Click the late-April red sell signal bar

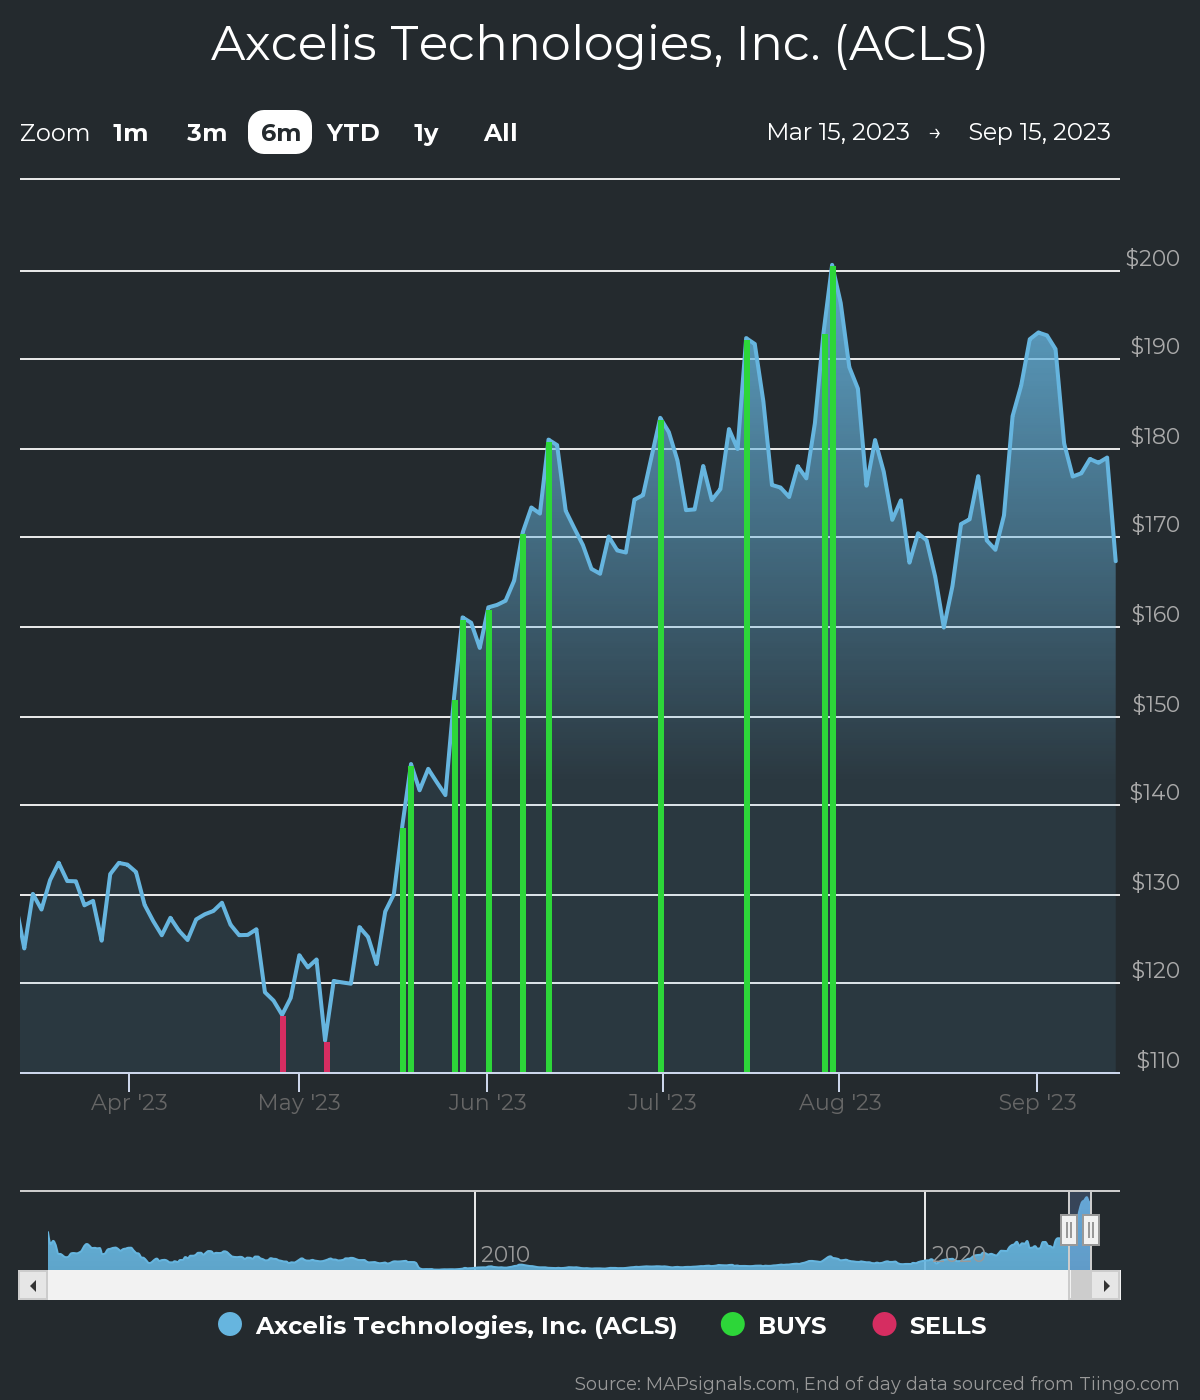283,1044
